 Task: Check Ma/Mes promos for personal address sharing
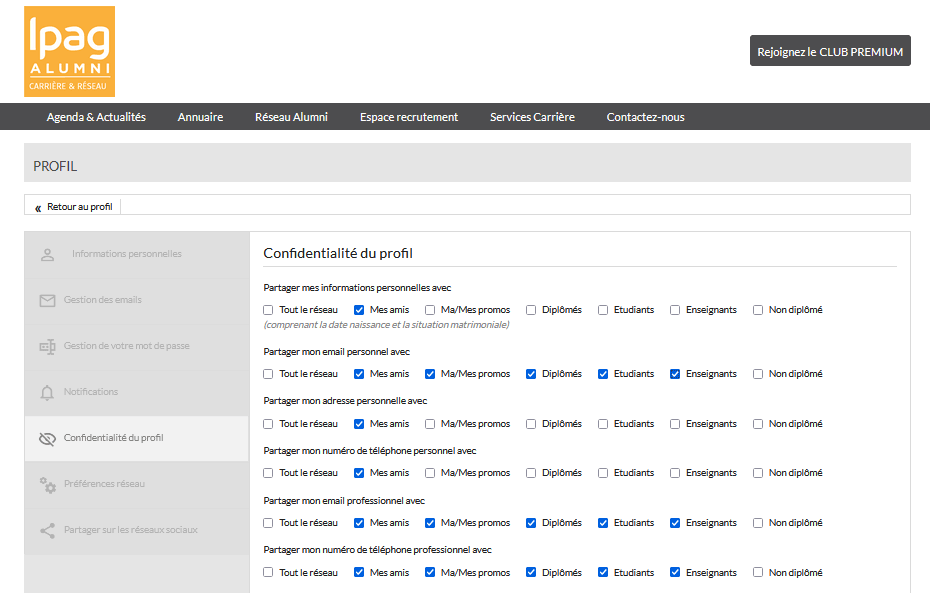coord(430,424)
